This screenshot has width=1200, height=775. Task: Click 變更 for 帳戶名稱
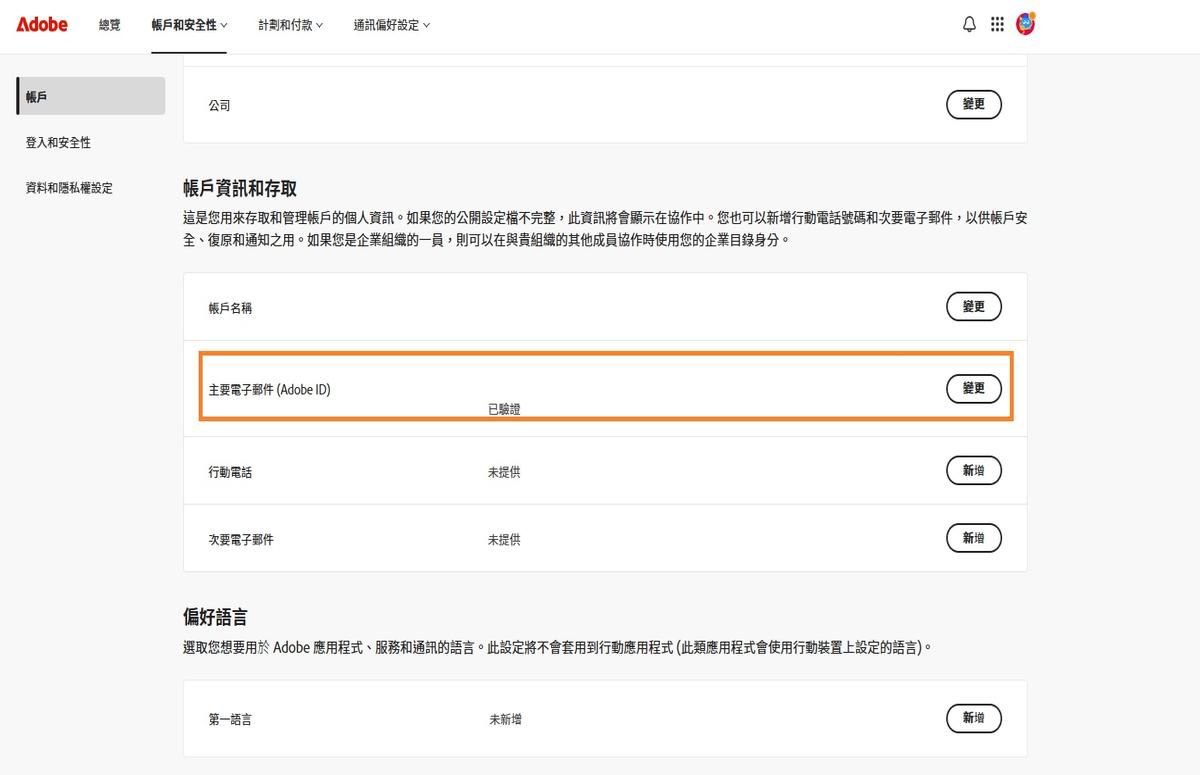coord(972,307)
